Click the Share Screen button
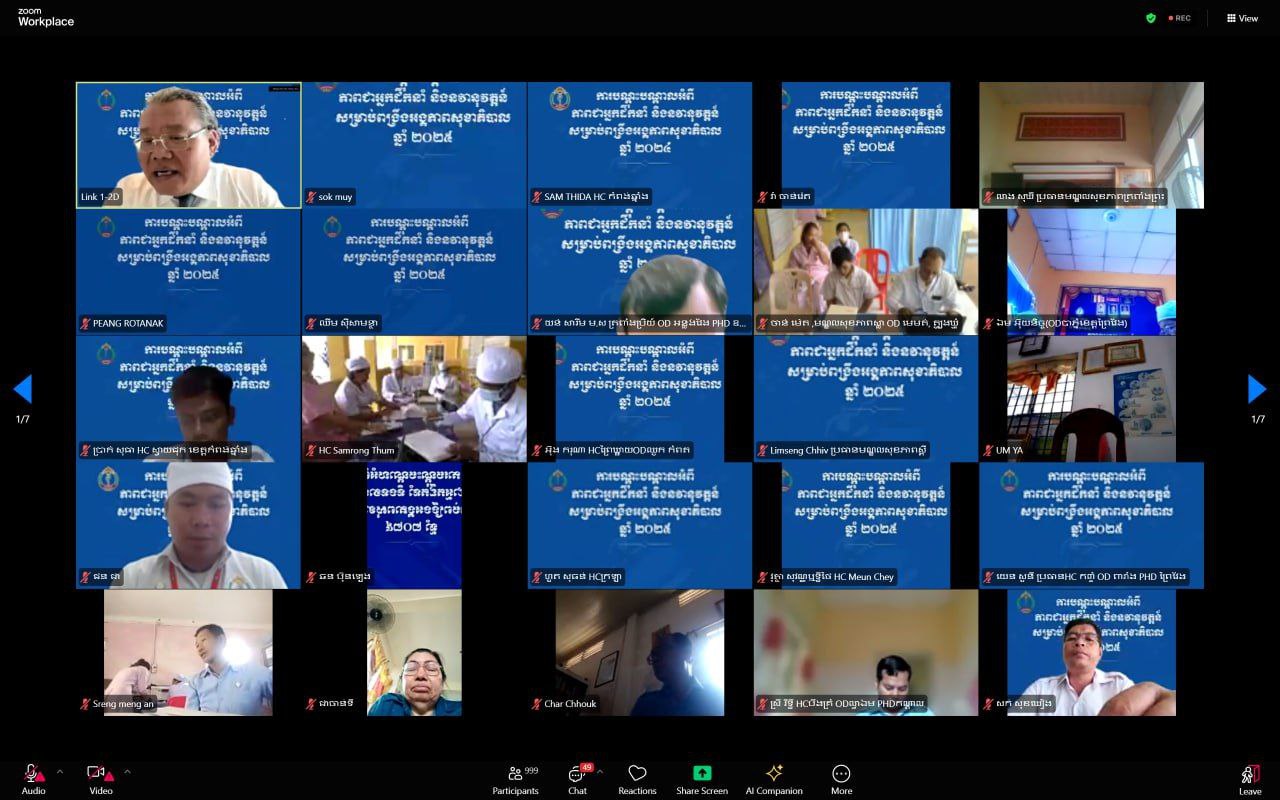The image size is (1280, 800). pyautogui.click(x=702, y=779)
